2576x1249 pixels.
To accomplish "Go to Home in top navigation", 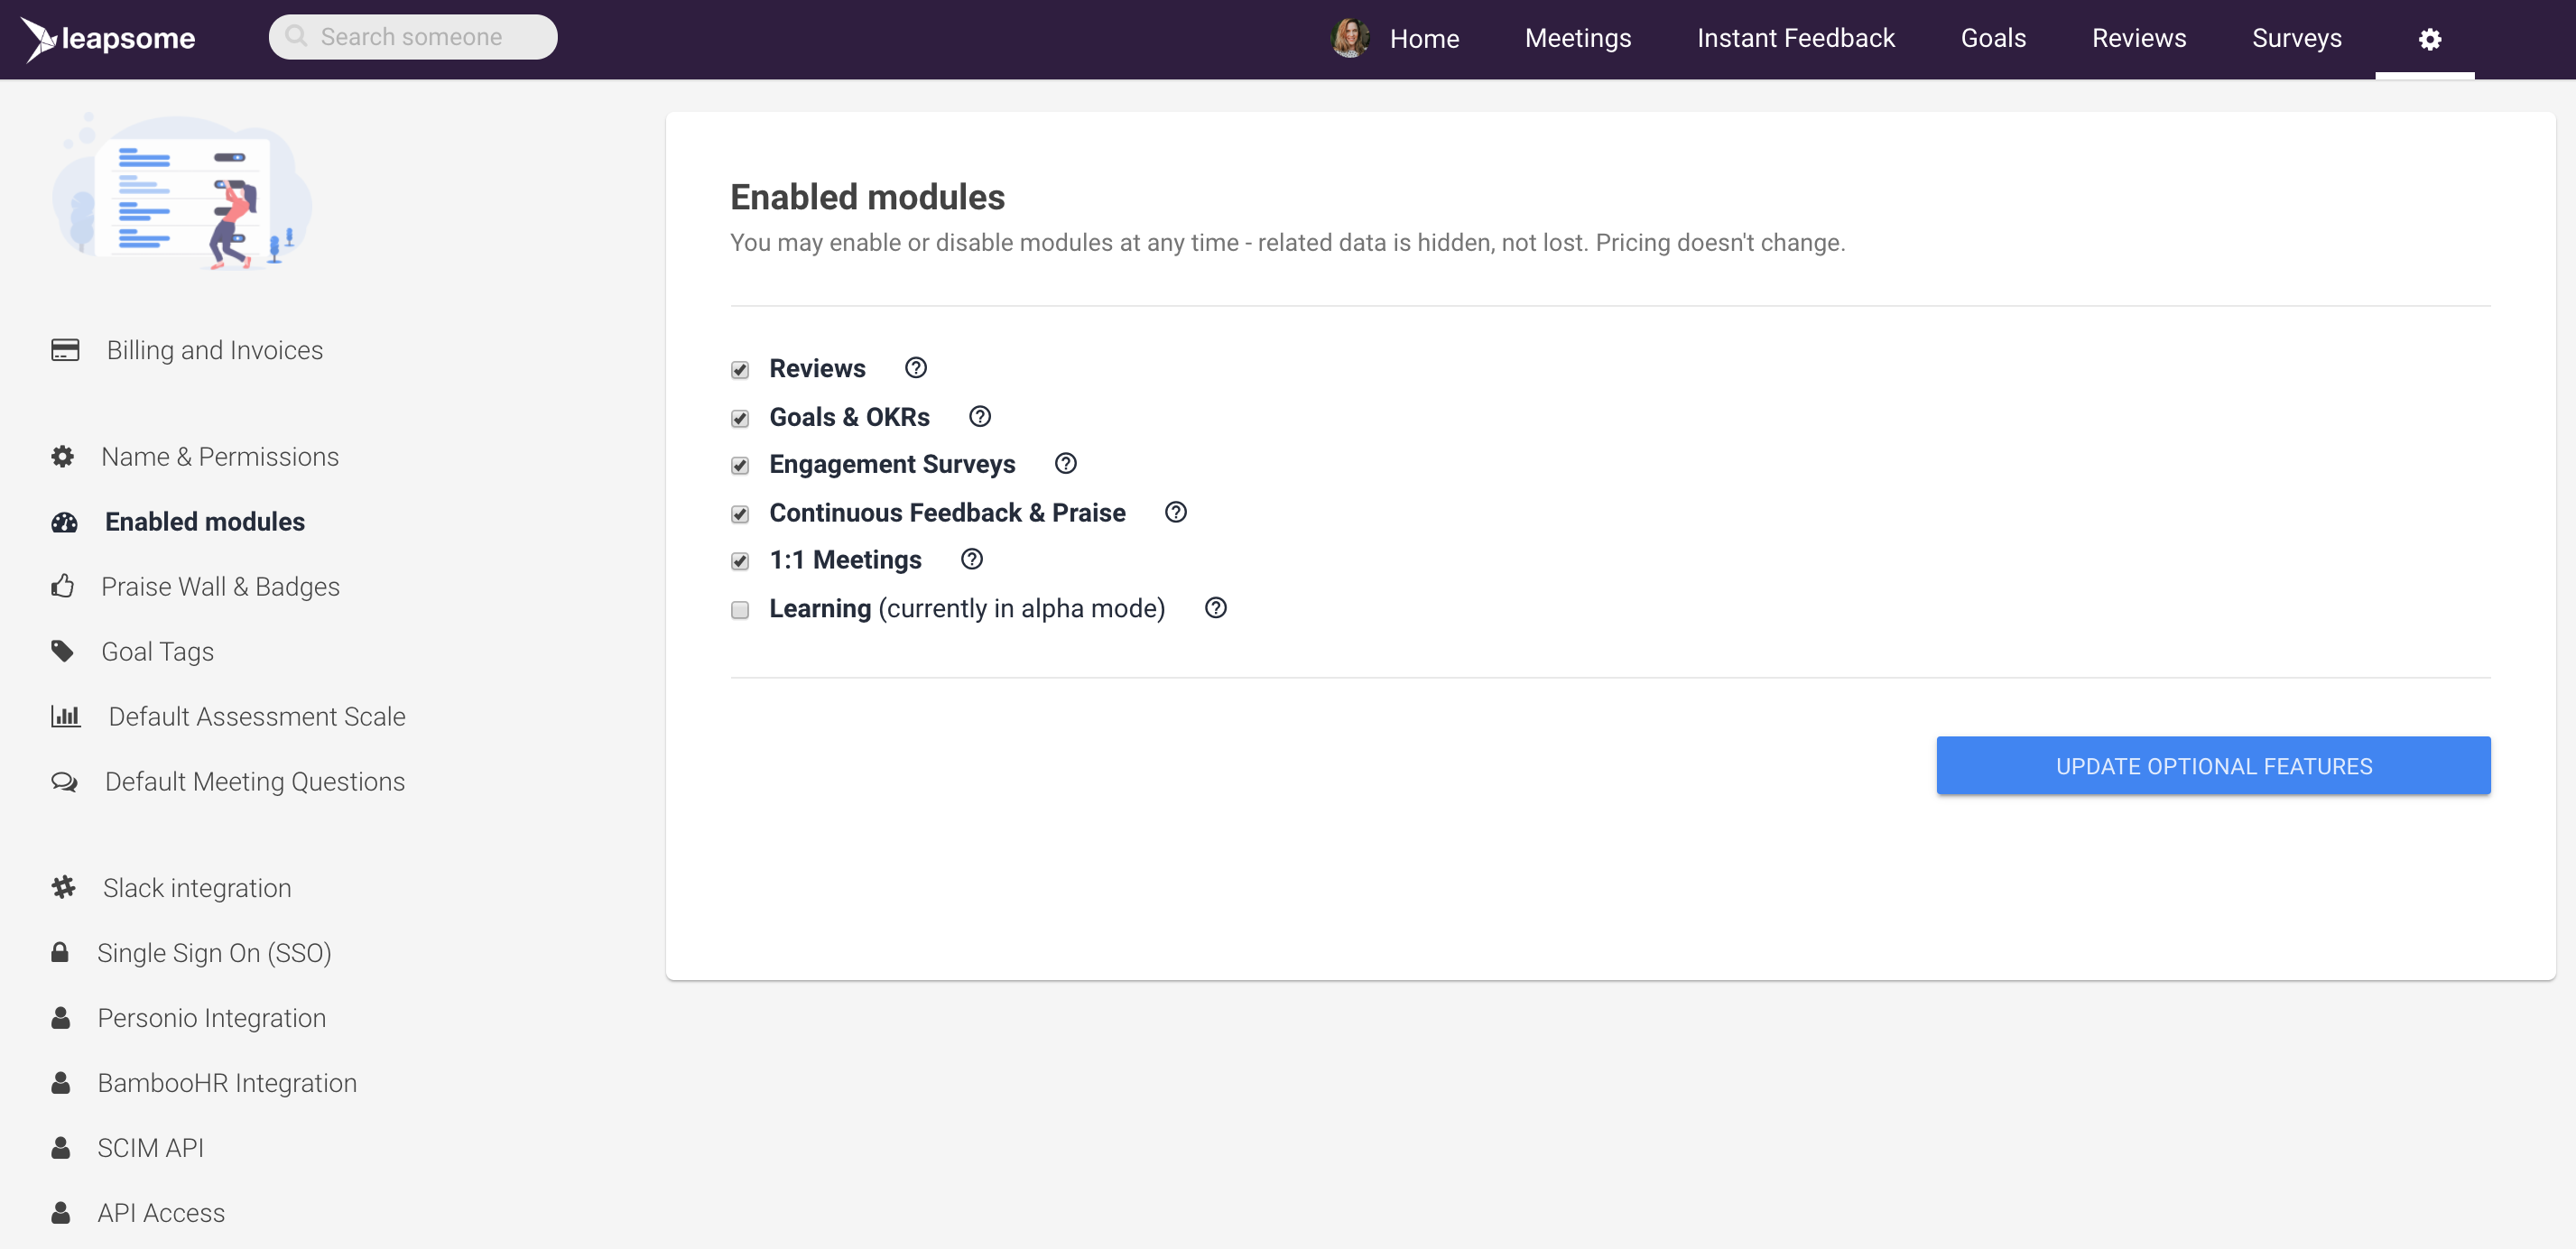I will click(1424, 38).
